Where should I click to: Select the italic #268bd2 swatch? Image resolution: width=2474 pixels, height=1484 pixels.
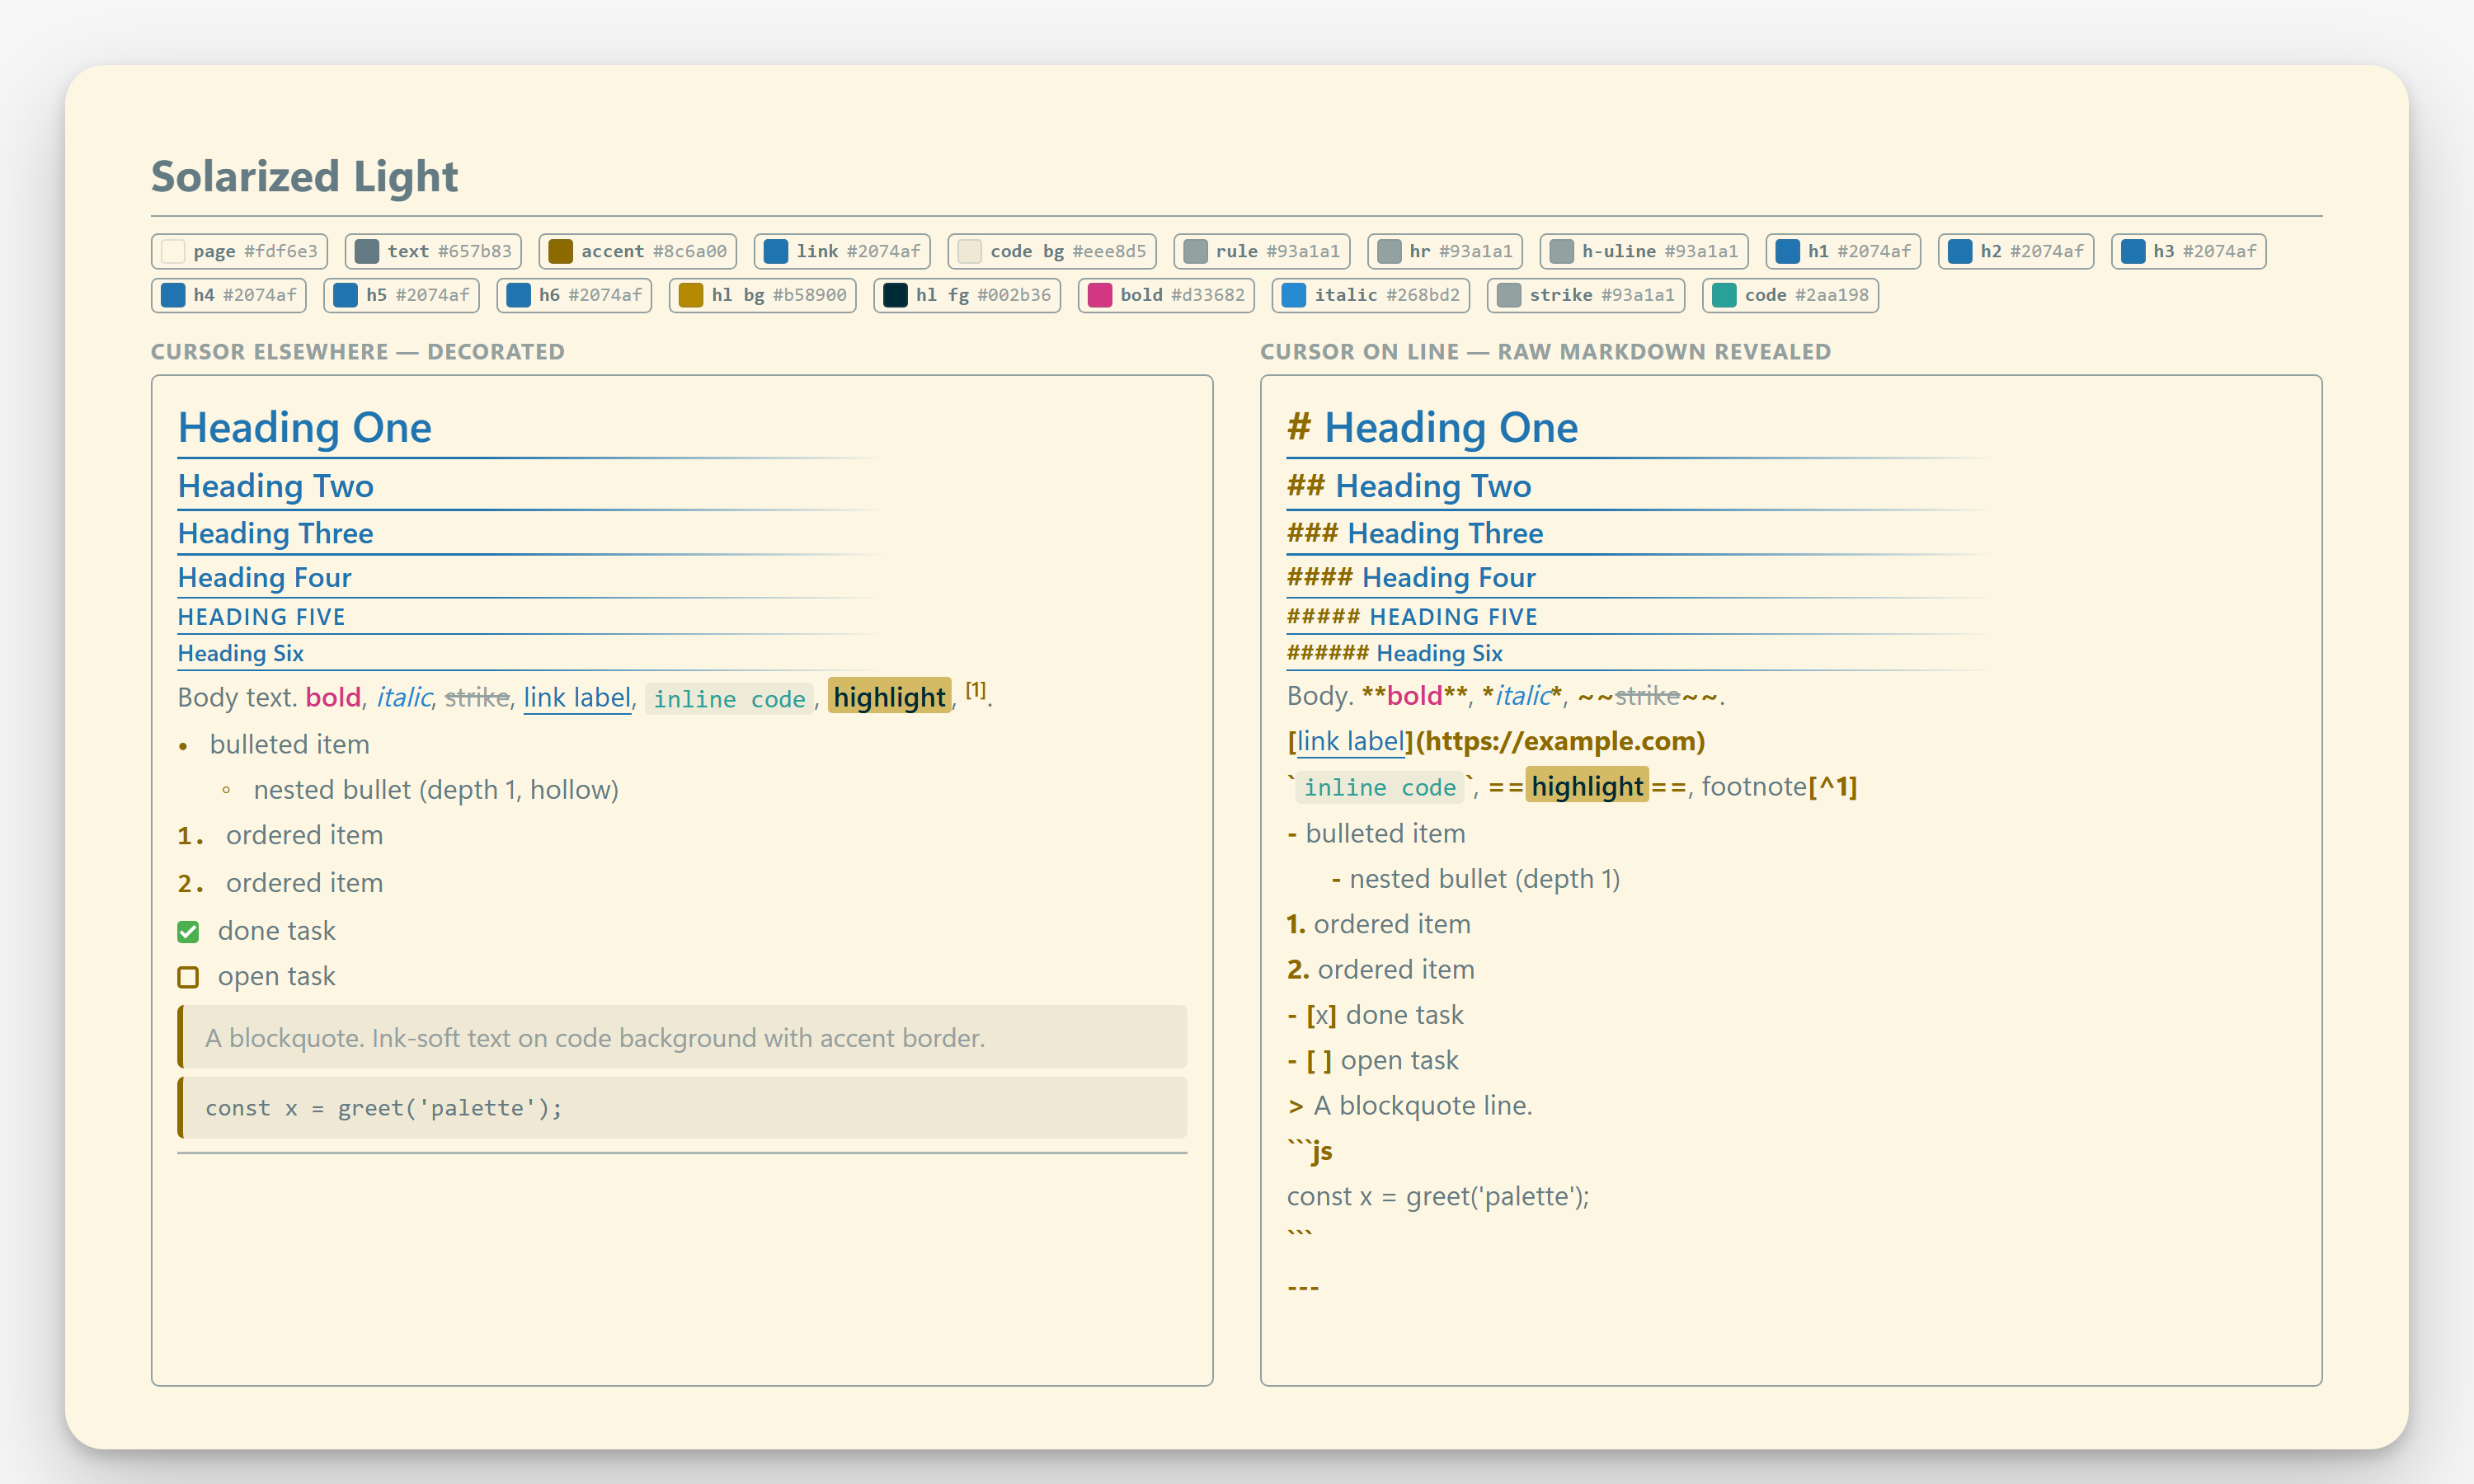point(1371,295)
